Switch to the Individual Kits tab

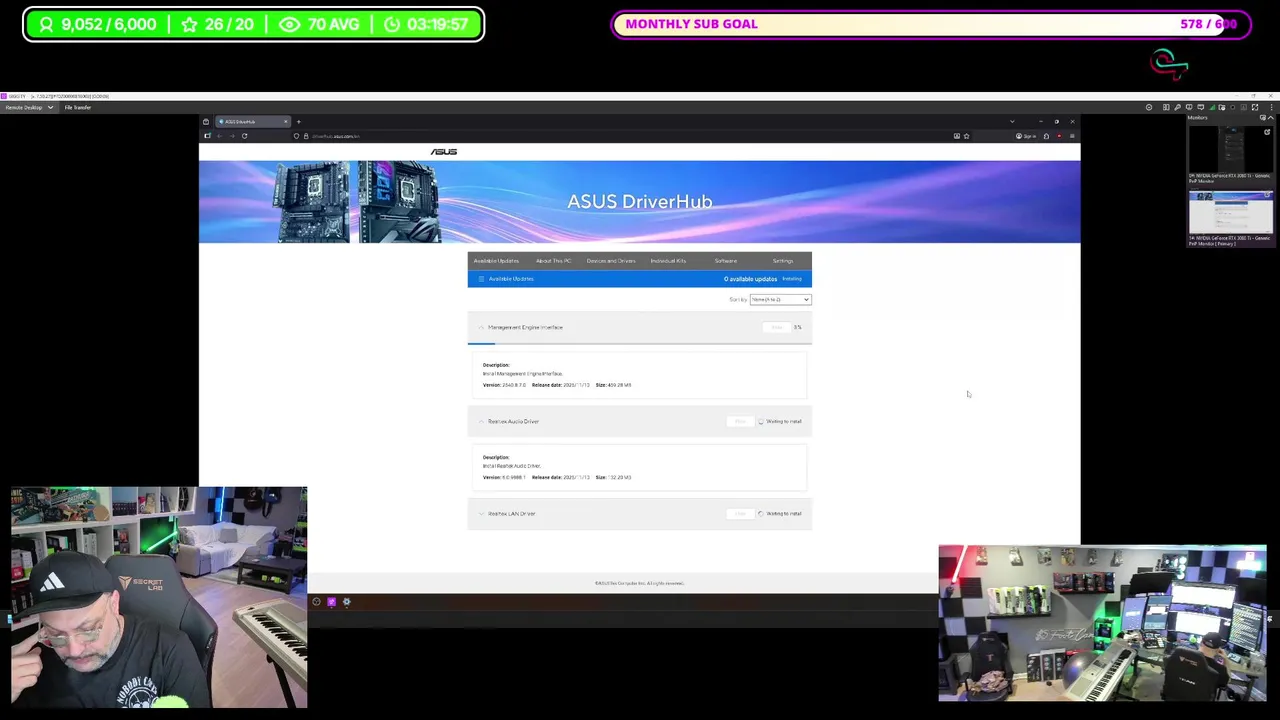point(668,261)
